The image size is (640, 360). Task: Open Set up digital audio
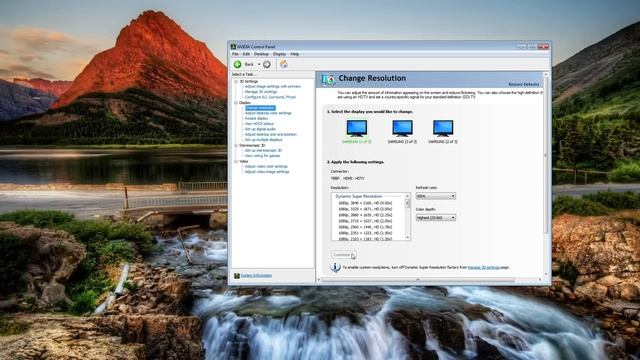pos(260,129)
